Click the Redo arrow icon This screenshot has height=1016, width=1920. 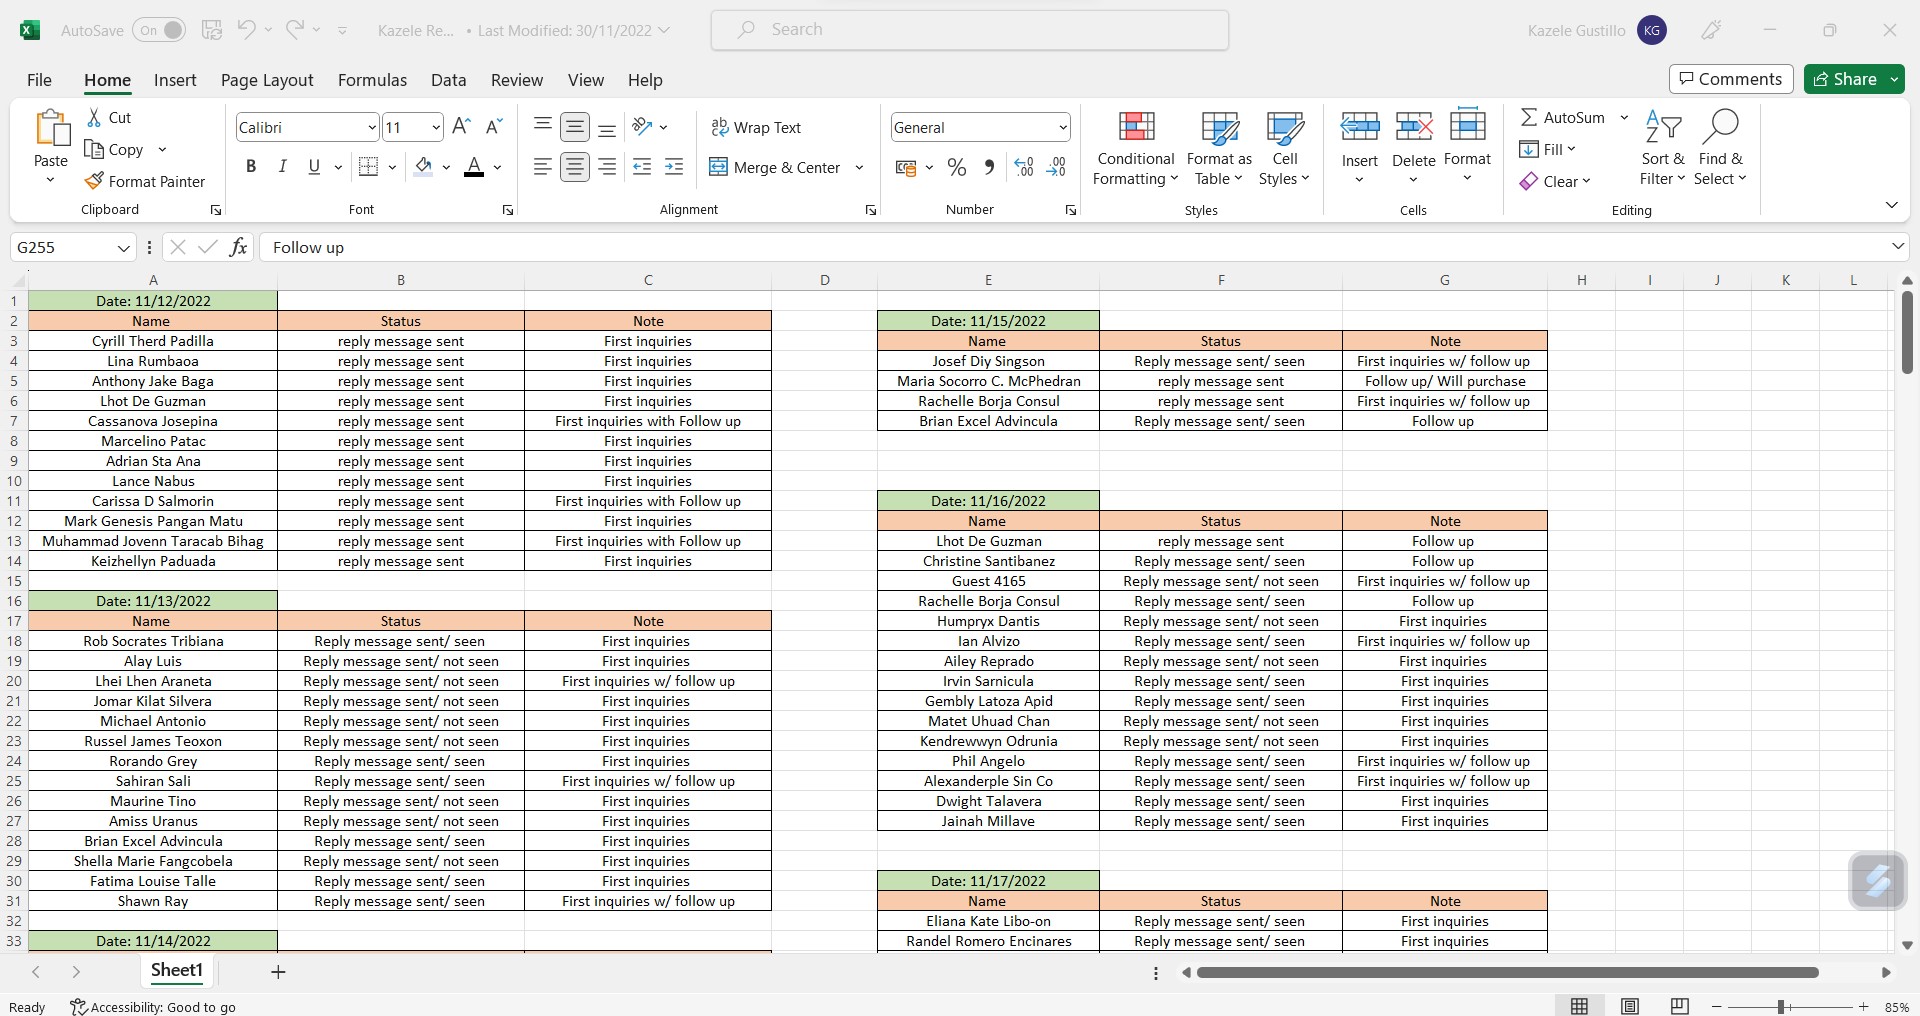tap(294, 30)
